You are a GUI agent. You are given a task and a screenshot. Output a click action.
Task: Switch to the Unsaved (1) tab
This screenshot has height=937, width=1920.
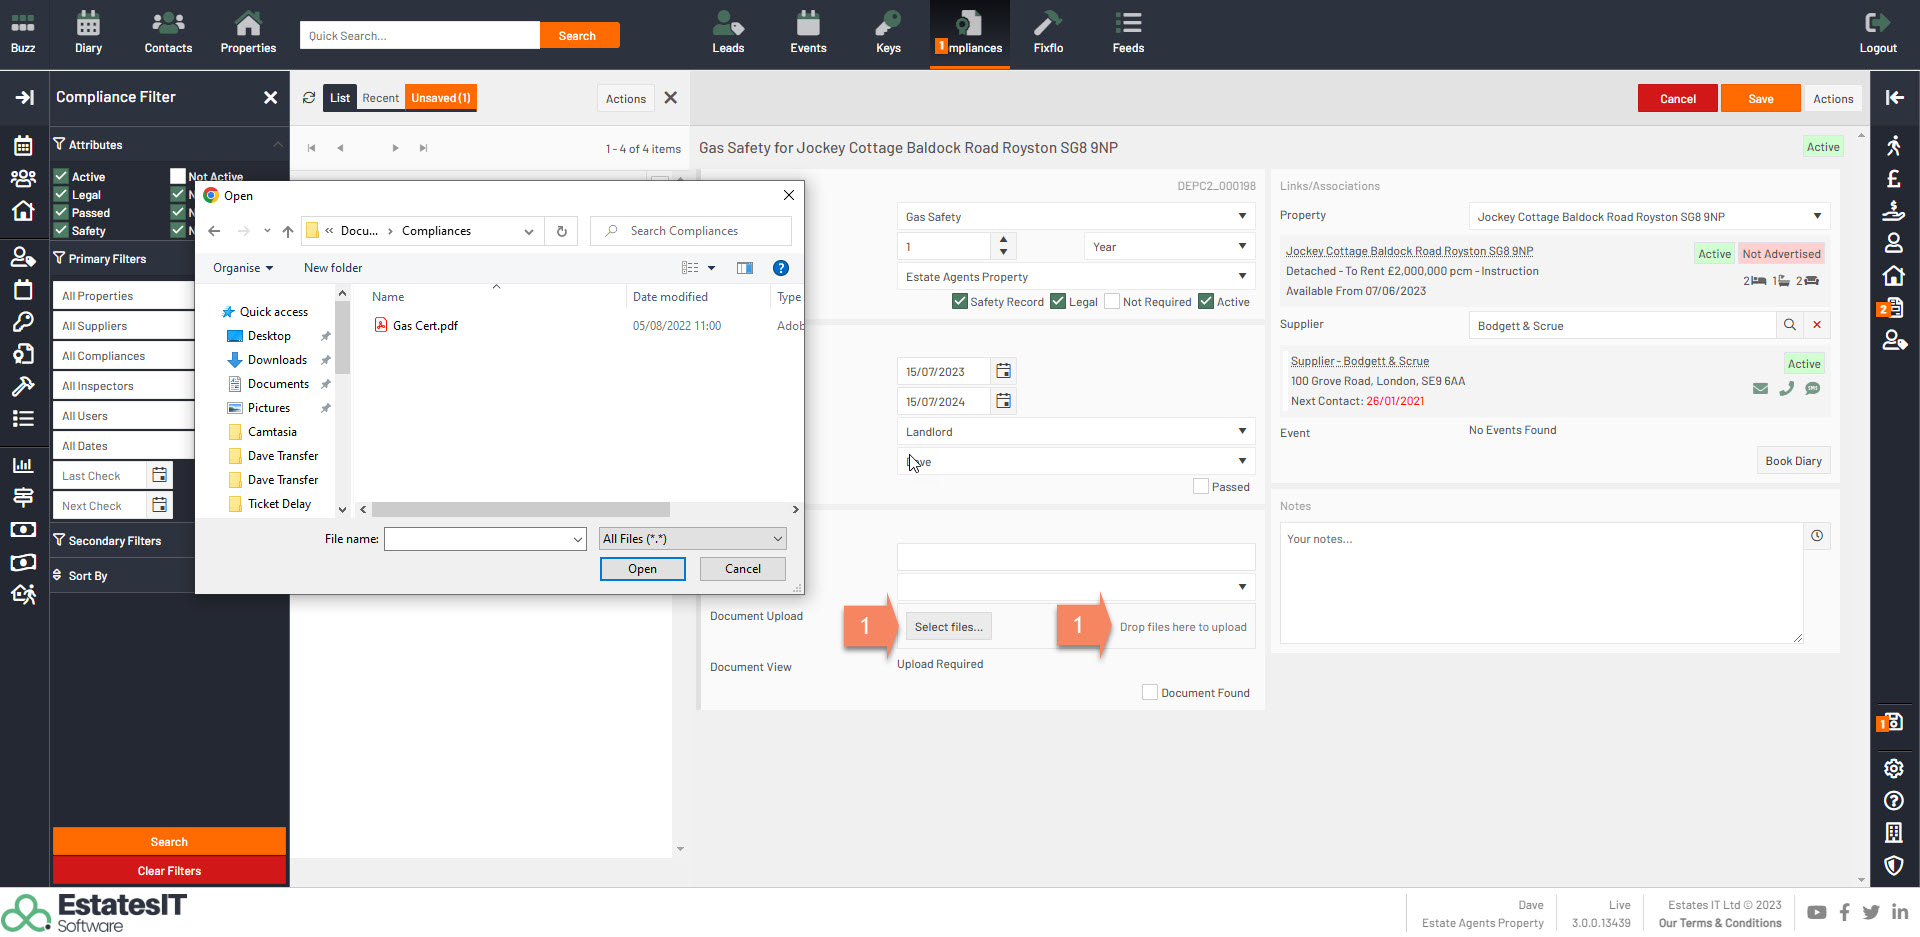(x=440, y=98)
